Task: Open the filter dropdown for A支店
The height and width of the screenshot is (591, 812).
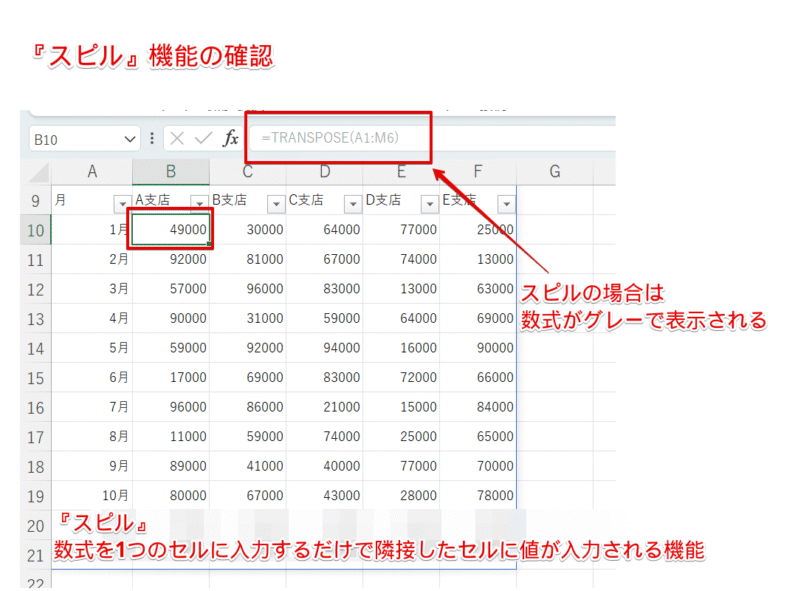Action: [199, 204]
